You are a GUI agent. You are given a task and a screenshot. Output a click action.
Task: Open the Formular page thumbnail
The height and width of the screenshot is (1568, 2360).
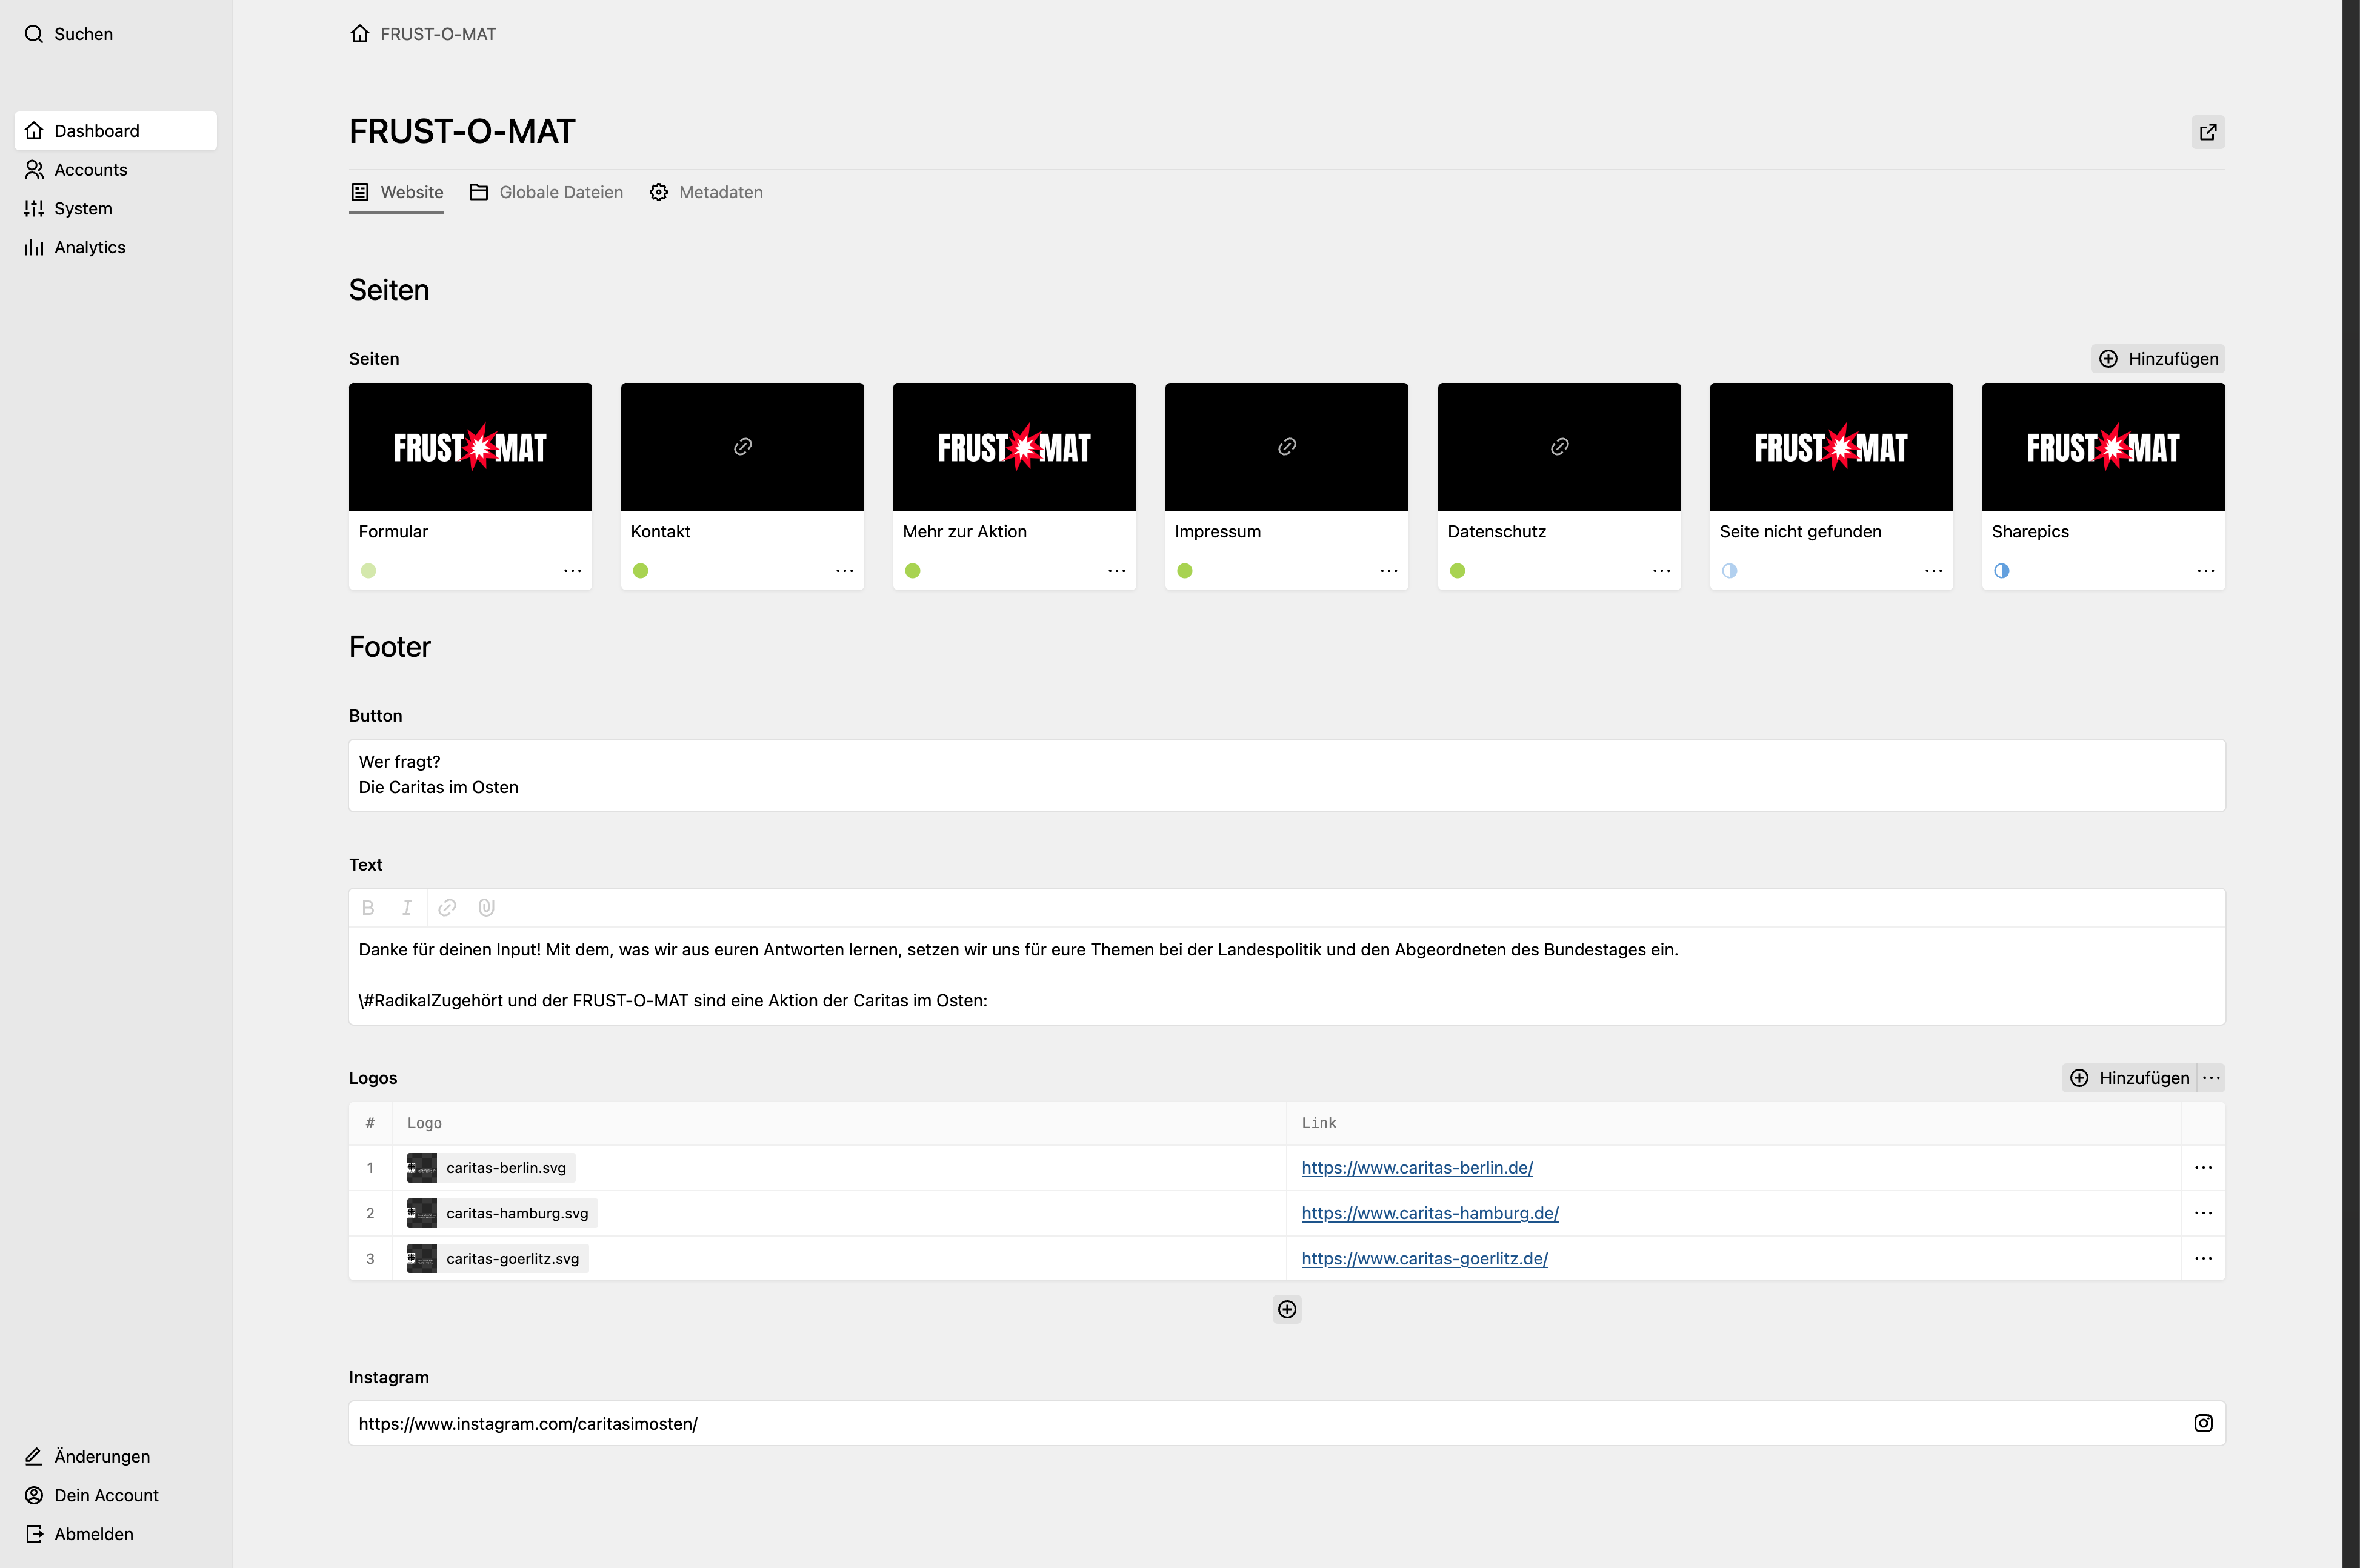[x=470, y=447]
